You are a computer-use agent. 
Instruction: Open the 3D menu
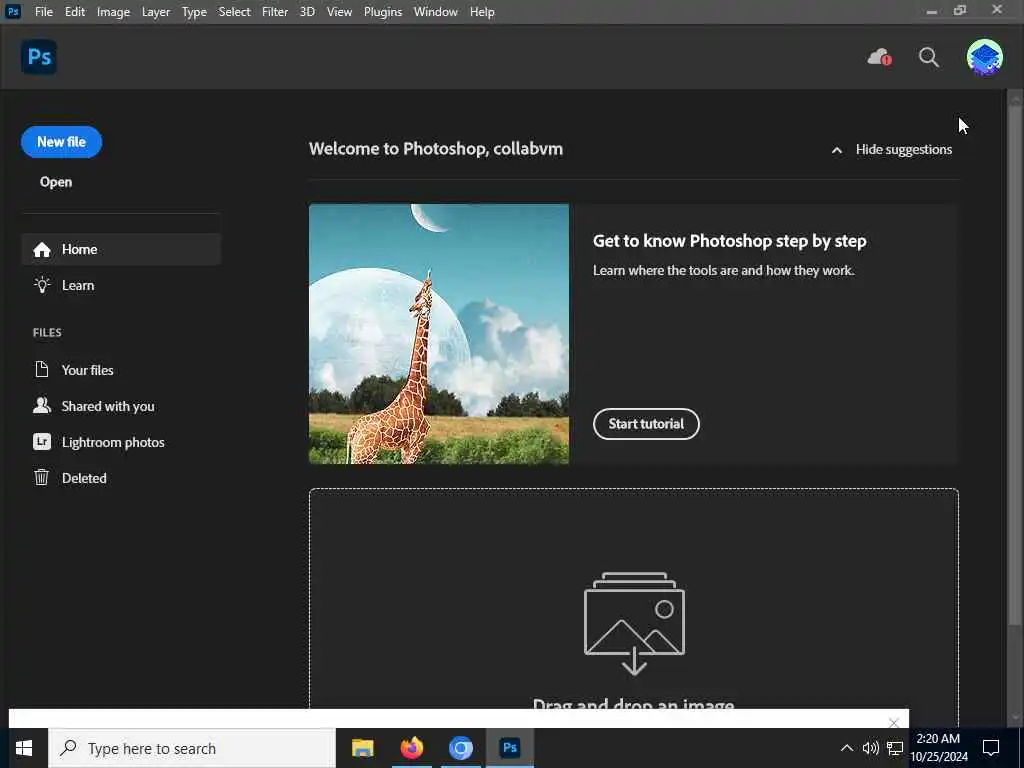coord(307,12)
